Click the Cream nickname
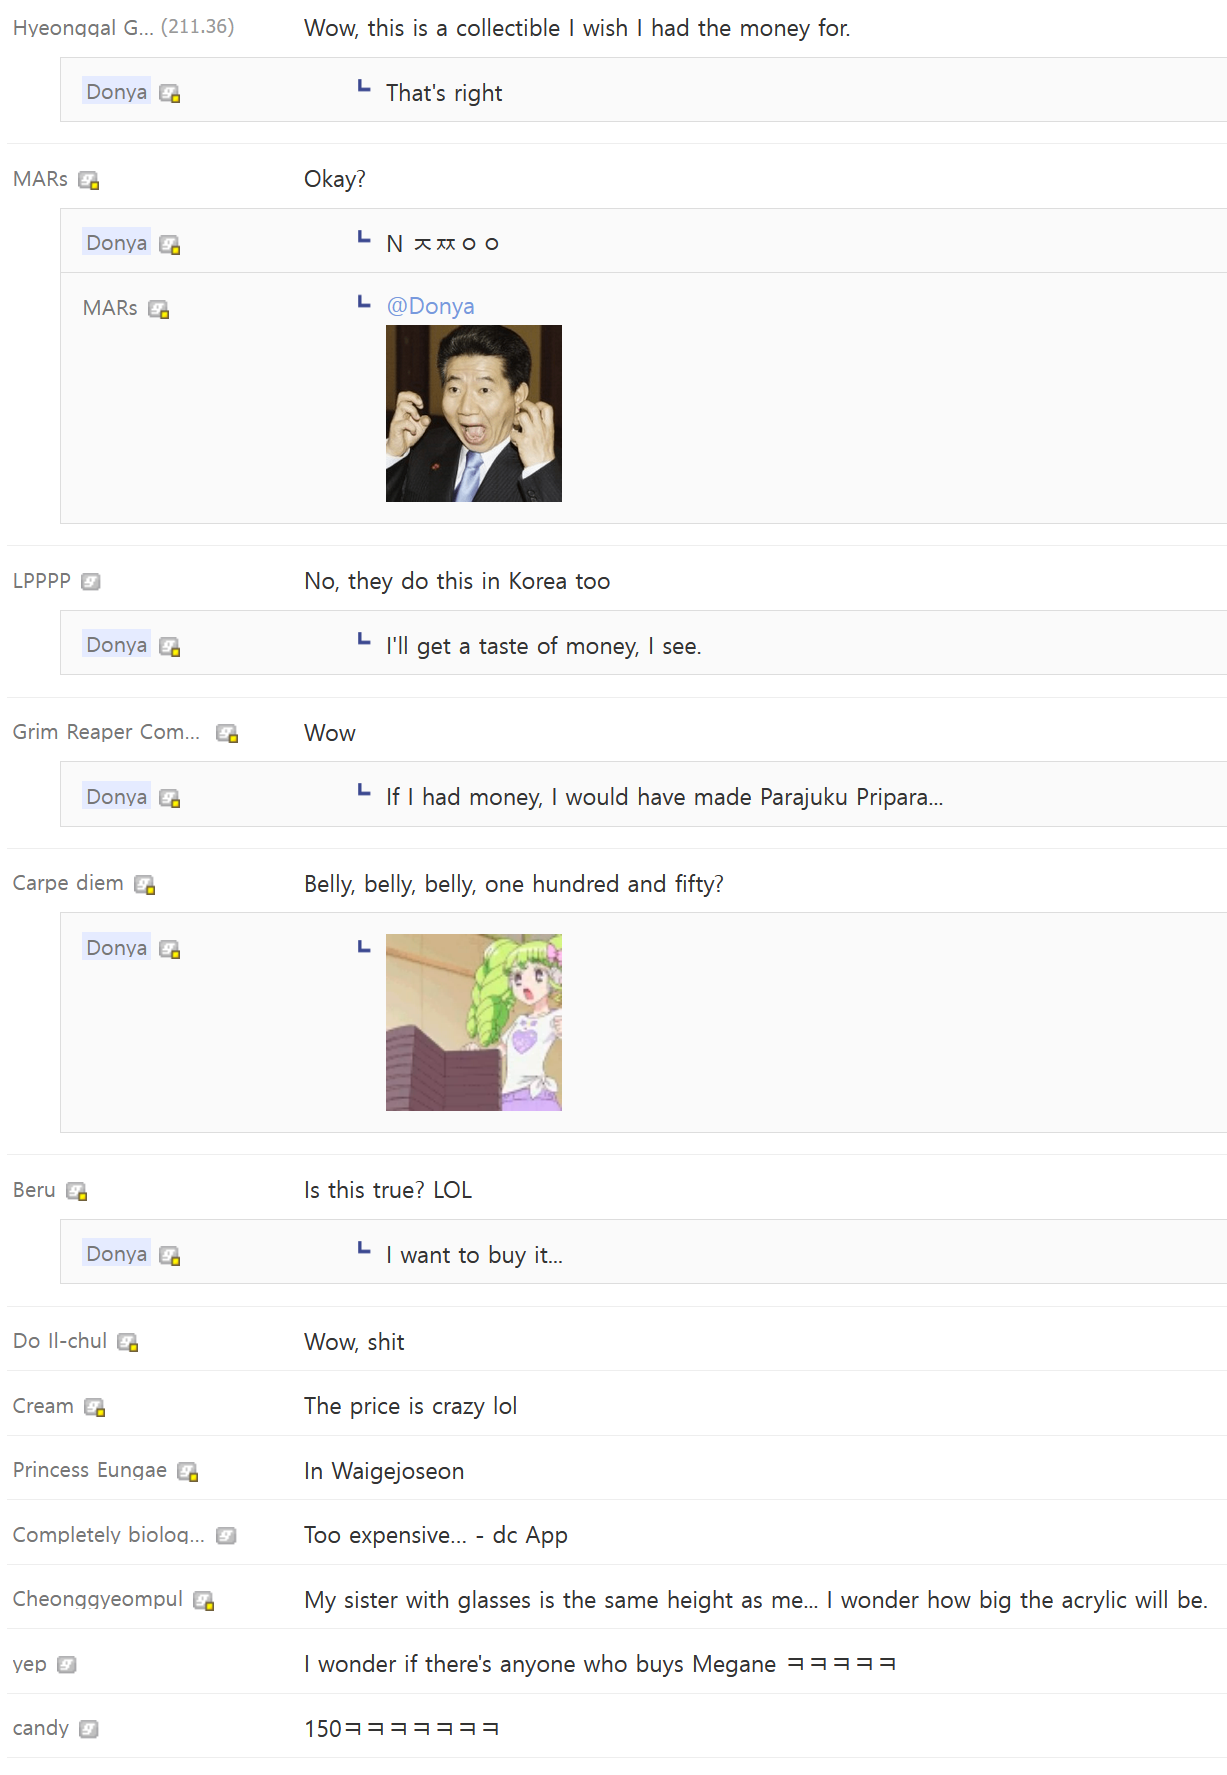 (x=43, y=1406)
